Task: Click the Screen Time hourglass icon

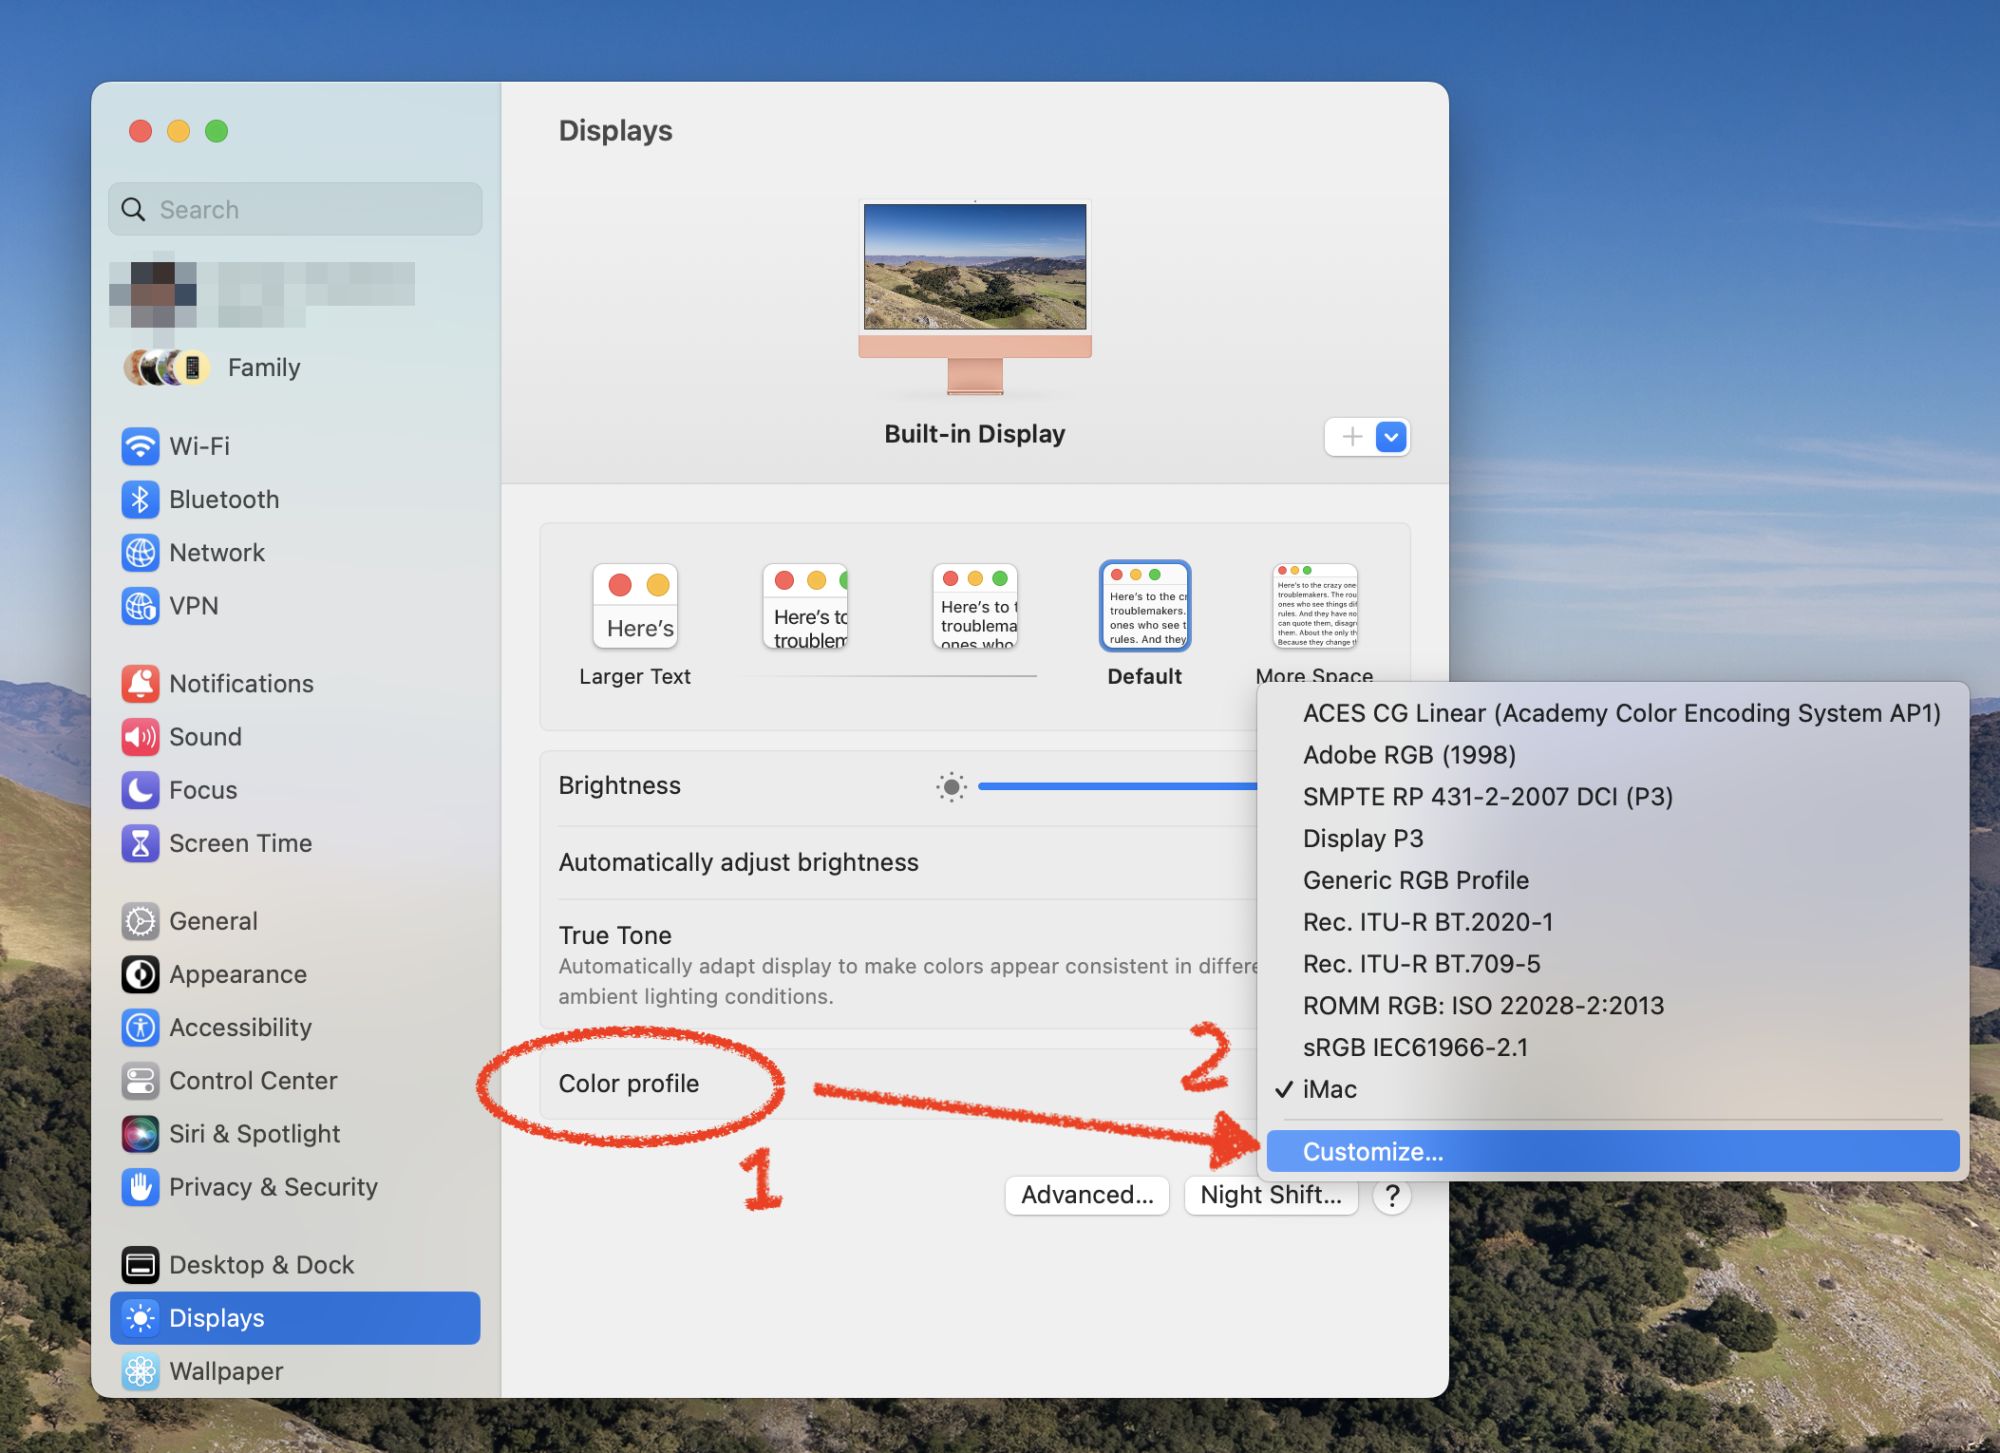Action: [x=140, y=843]
